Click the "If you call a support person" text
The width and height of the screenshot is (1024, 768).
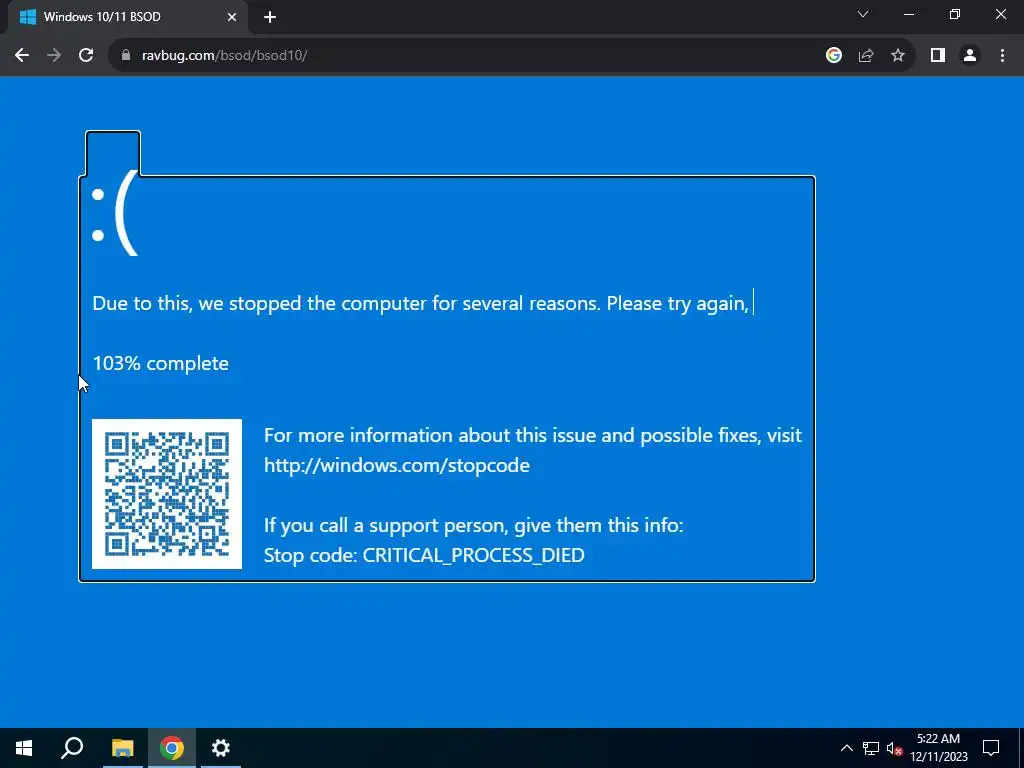click(473, 526)
